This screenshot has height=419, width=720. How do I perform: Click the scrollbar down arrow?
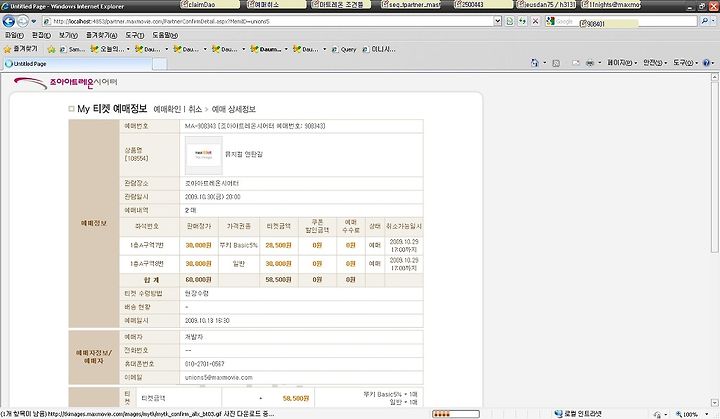point(714,402)
